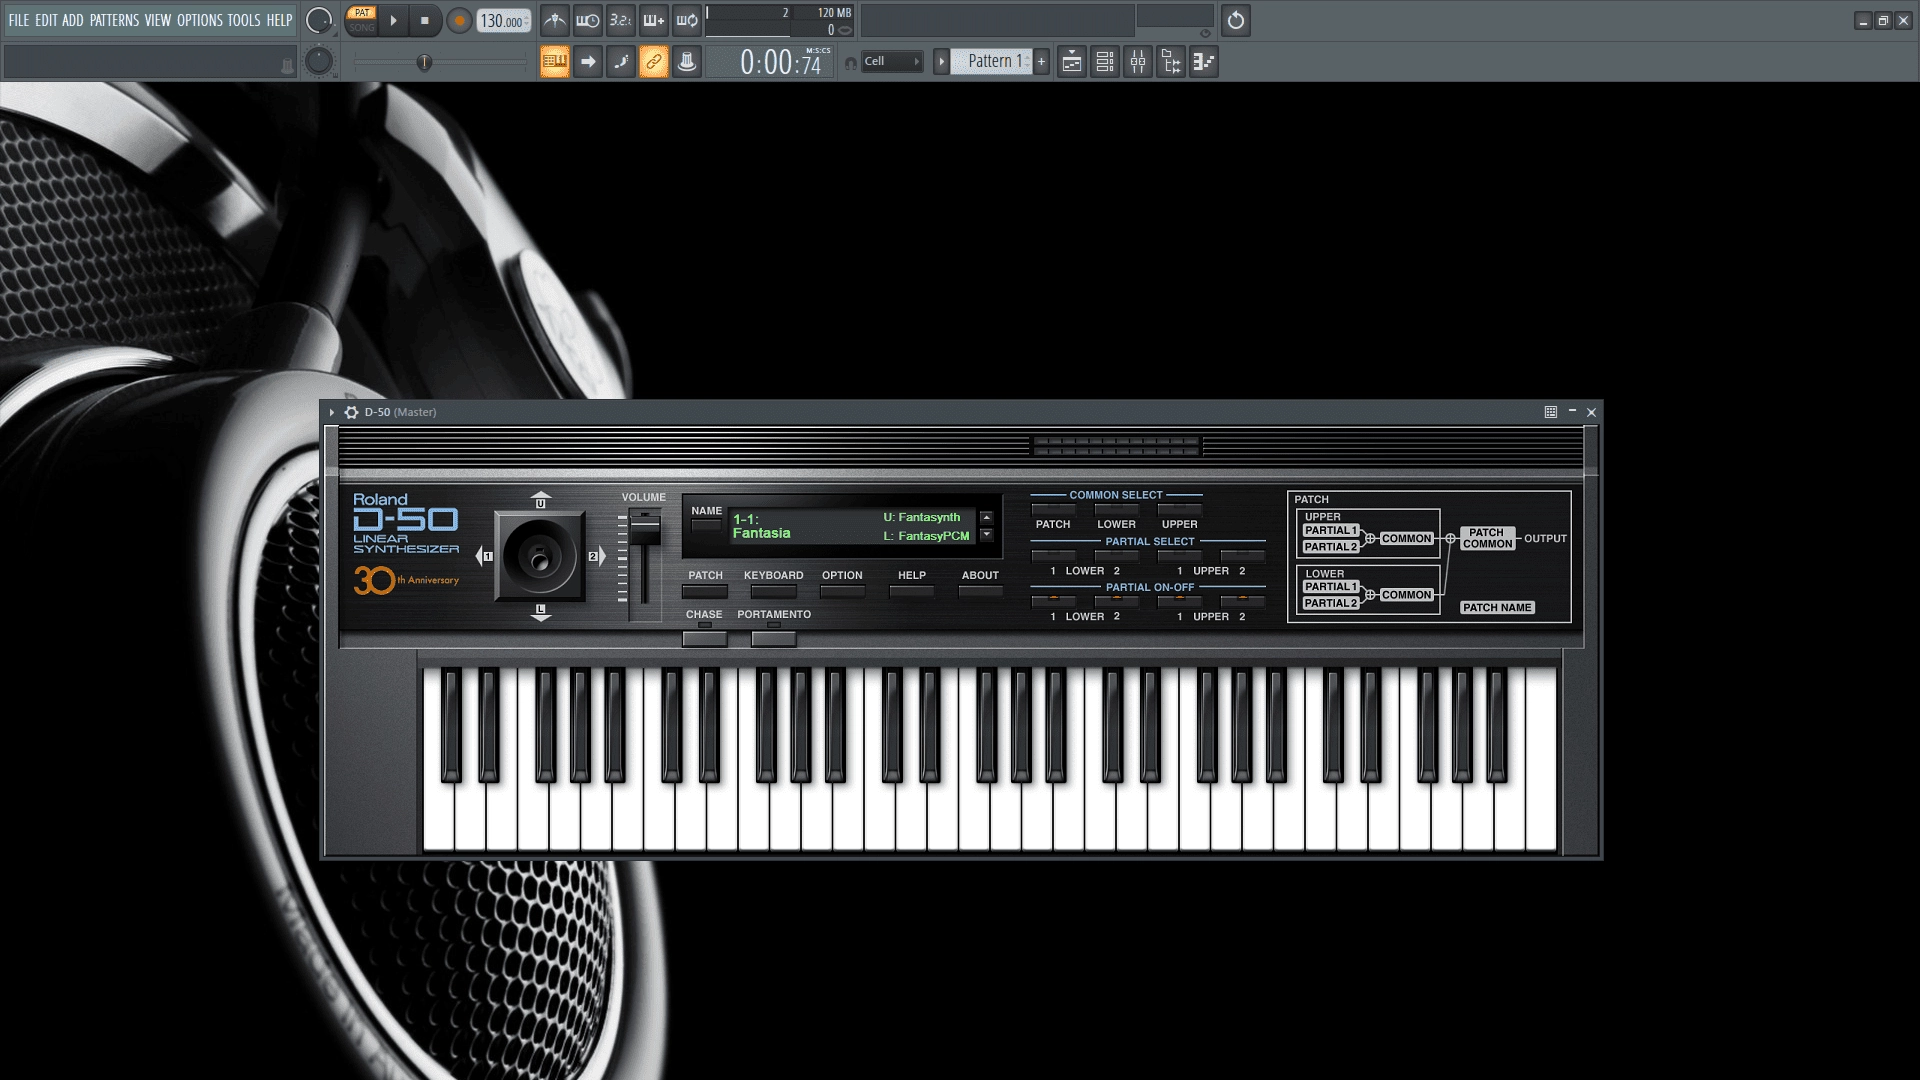
Task: Click the plus button next to Pattern 1
Action: coord(1041,62)
